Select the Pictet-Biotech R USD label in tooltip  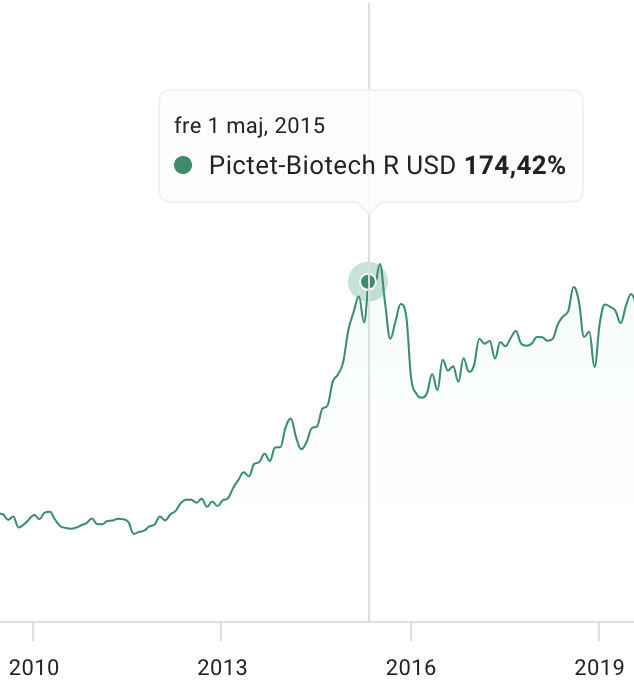click(x=332, y=166)
